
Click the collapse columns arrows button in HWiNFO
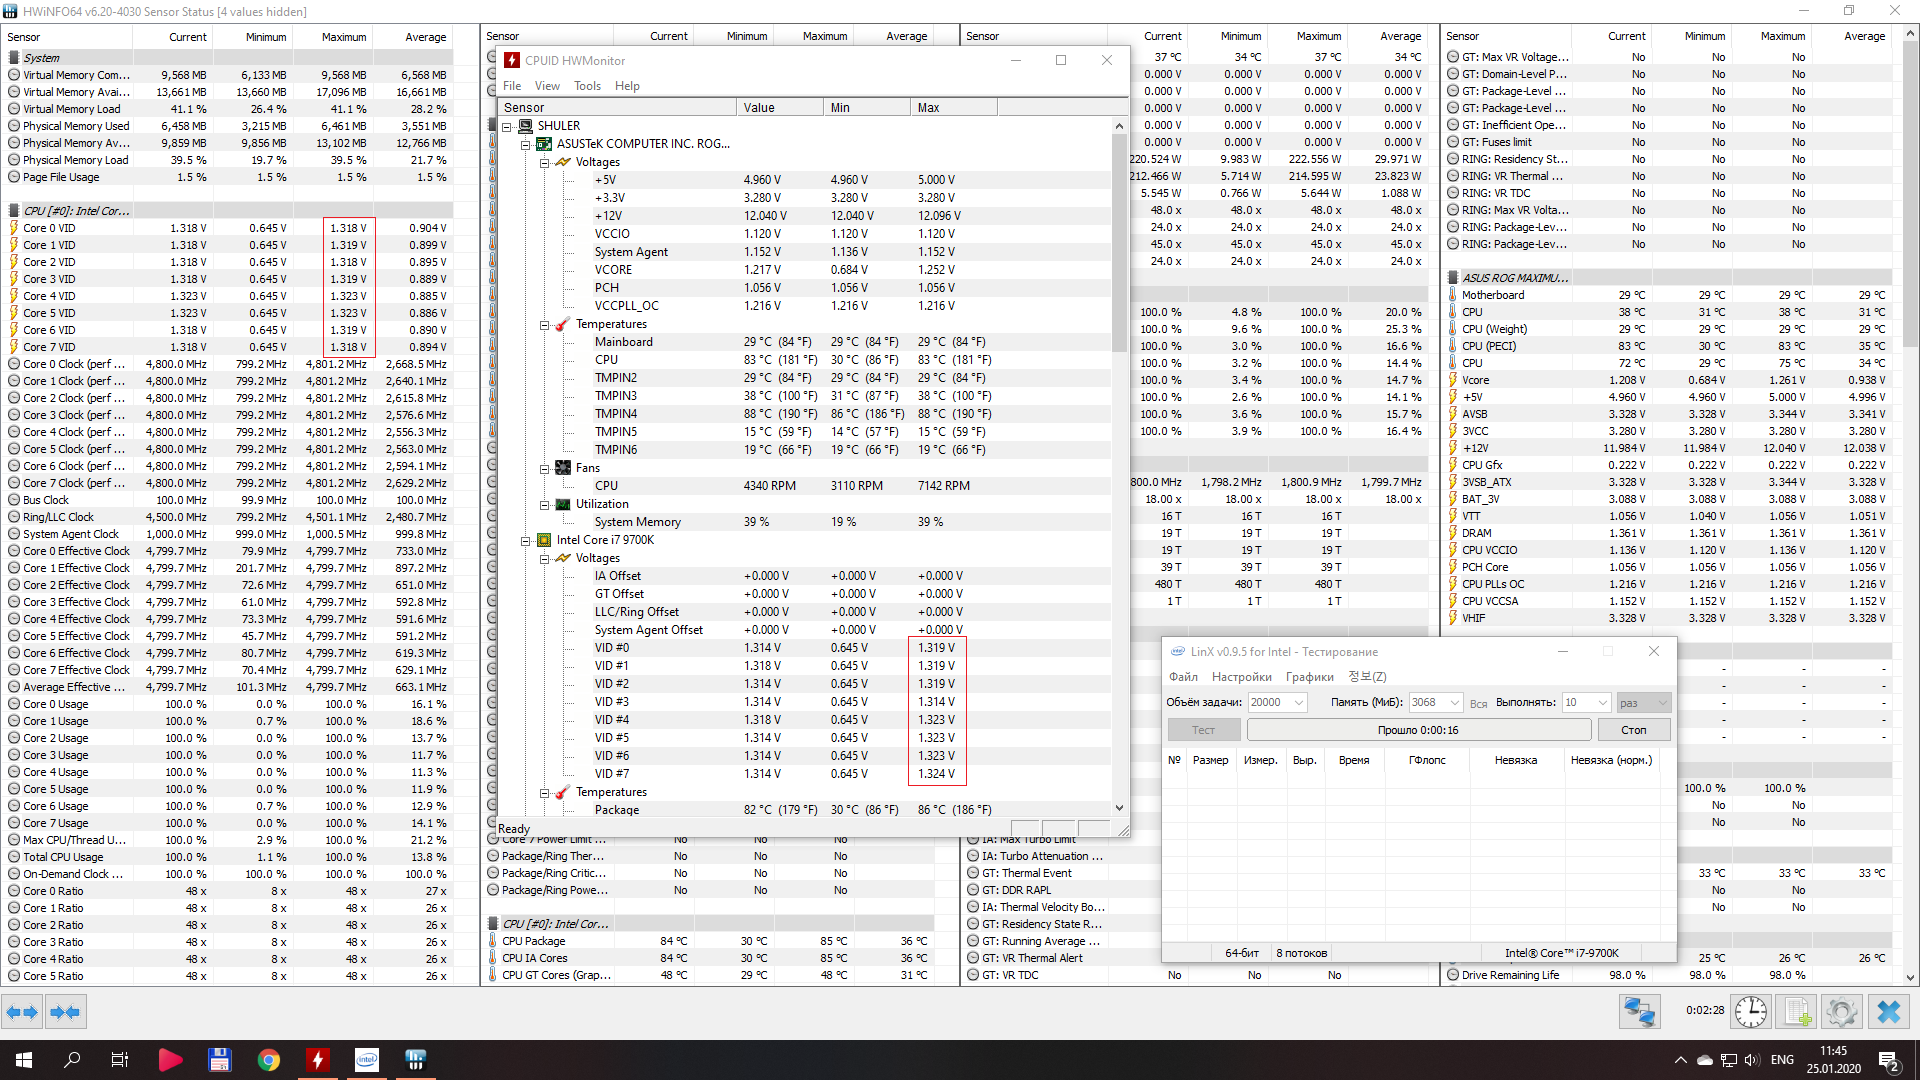65,1012
